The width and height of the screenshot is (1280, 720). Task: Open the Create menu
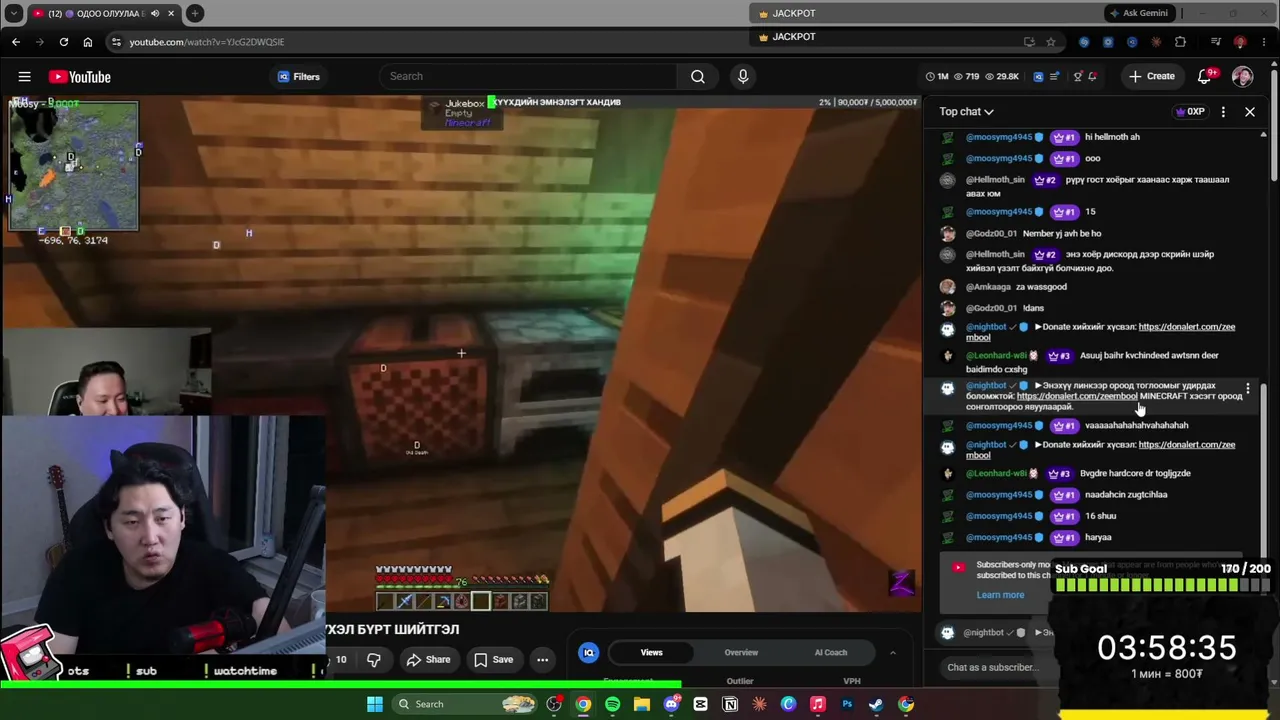click(1151, 76)
